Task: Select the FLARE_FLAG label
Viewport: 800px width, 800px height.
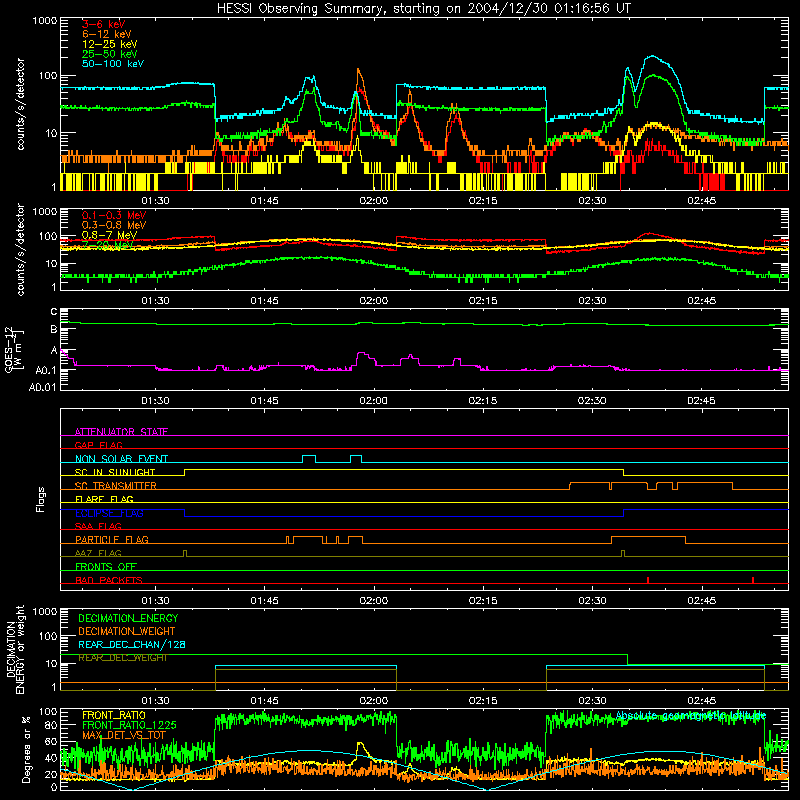Action: click(x=104, y=499)
